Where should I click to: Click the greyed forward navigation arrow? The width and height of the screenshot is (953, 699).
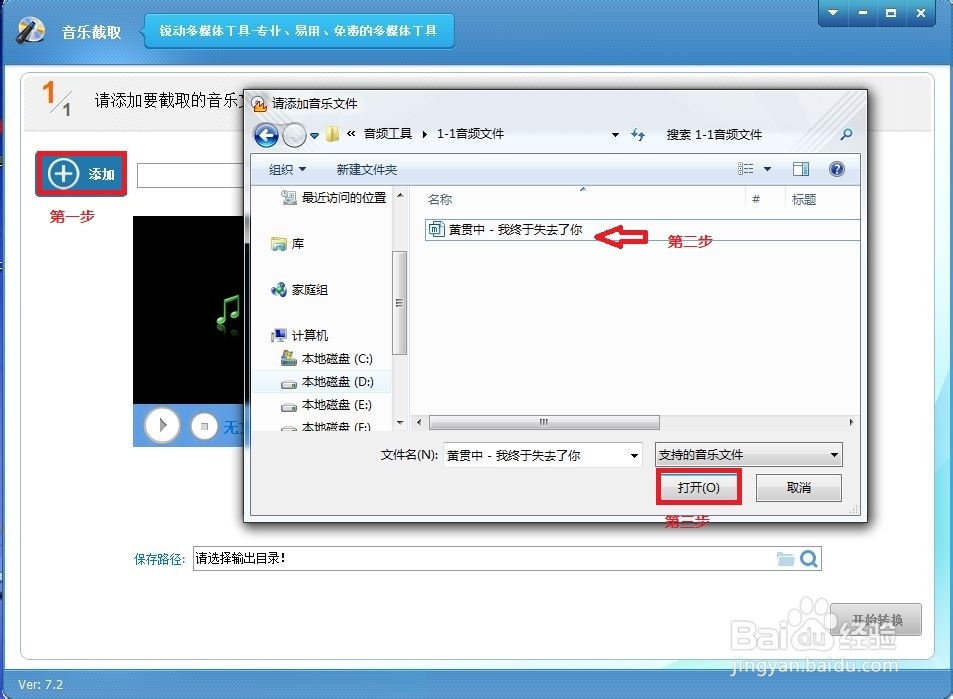(295, 134)
